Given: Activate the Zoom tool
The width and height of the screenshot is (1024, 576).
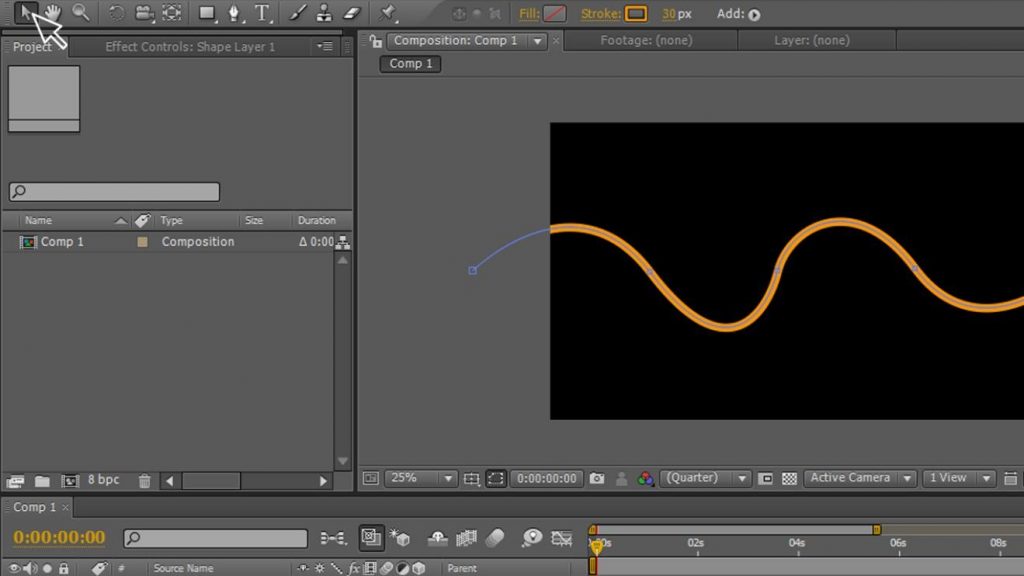Looking at the screenshot, I should coord(81,13).
